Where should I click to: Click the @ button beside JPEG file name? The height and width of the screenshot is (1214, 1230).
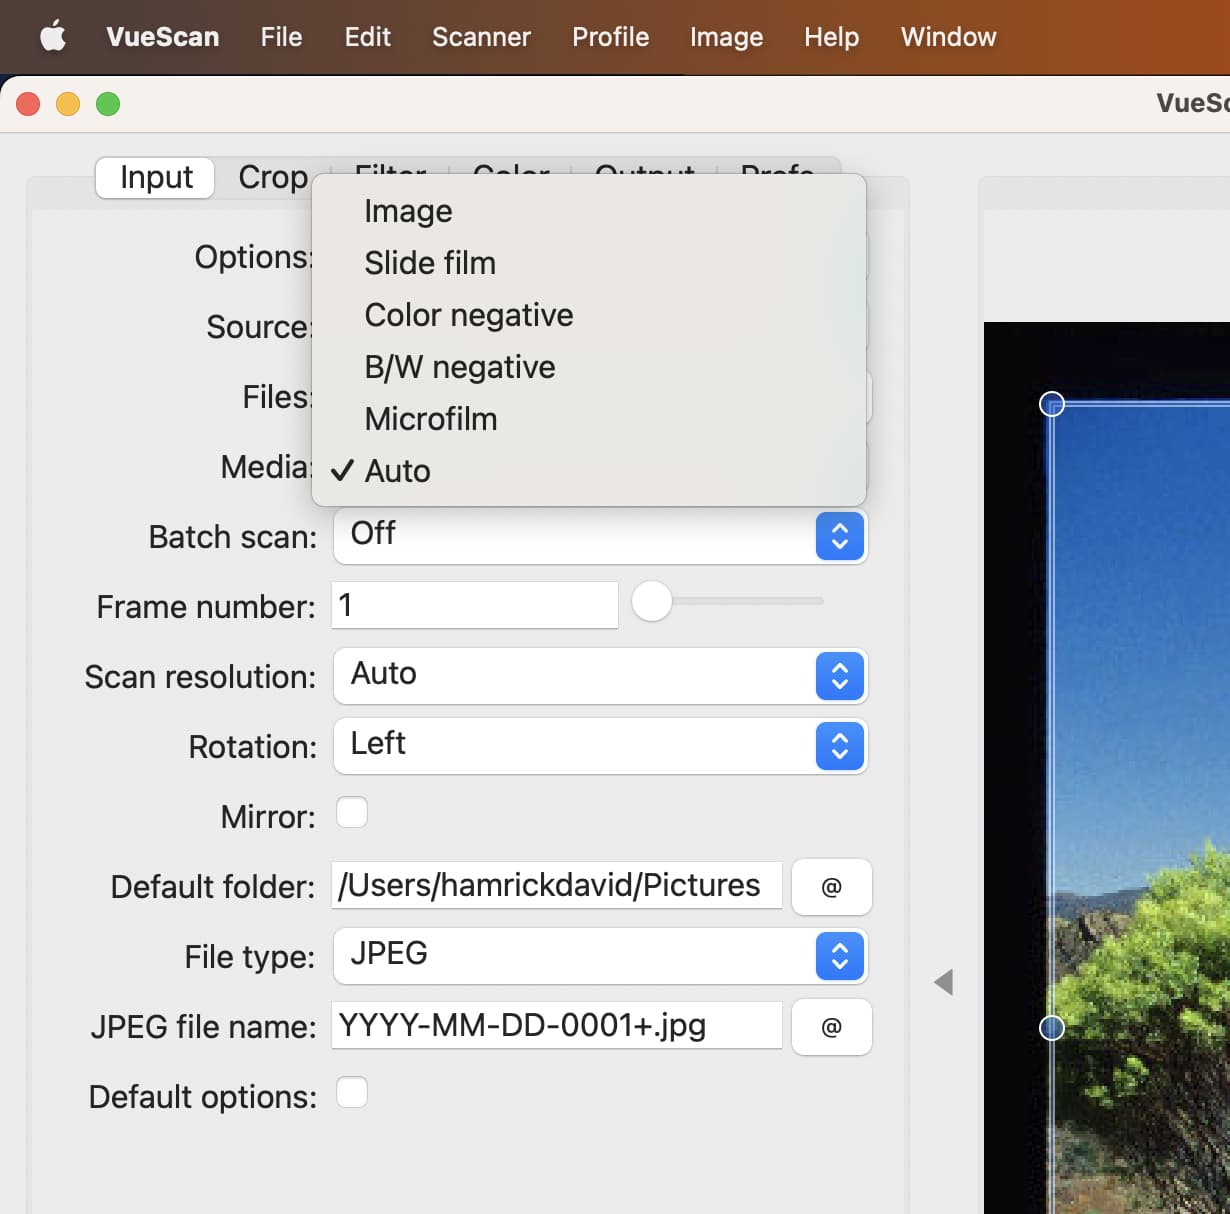[x=831, y=1027]
